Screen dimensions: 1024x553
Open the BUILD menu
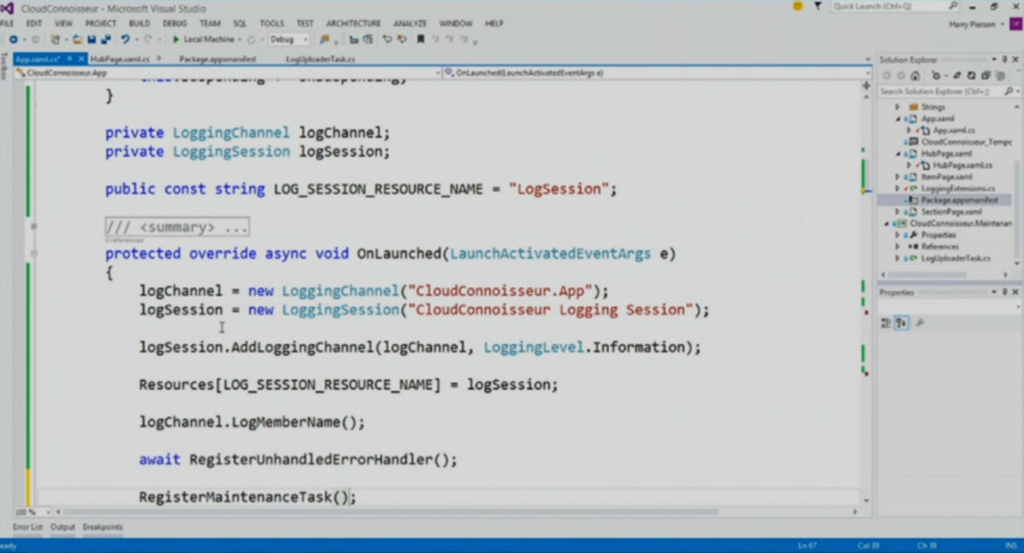pyautogui.click(x=139, y=24)
